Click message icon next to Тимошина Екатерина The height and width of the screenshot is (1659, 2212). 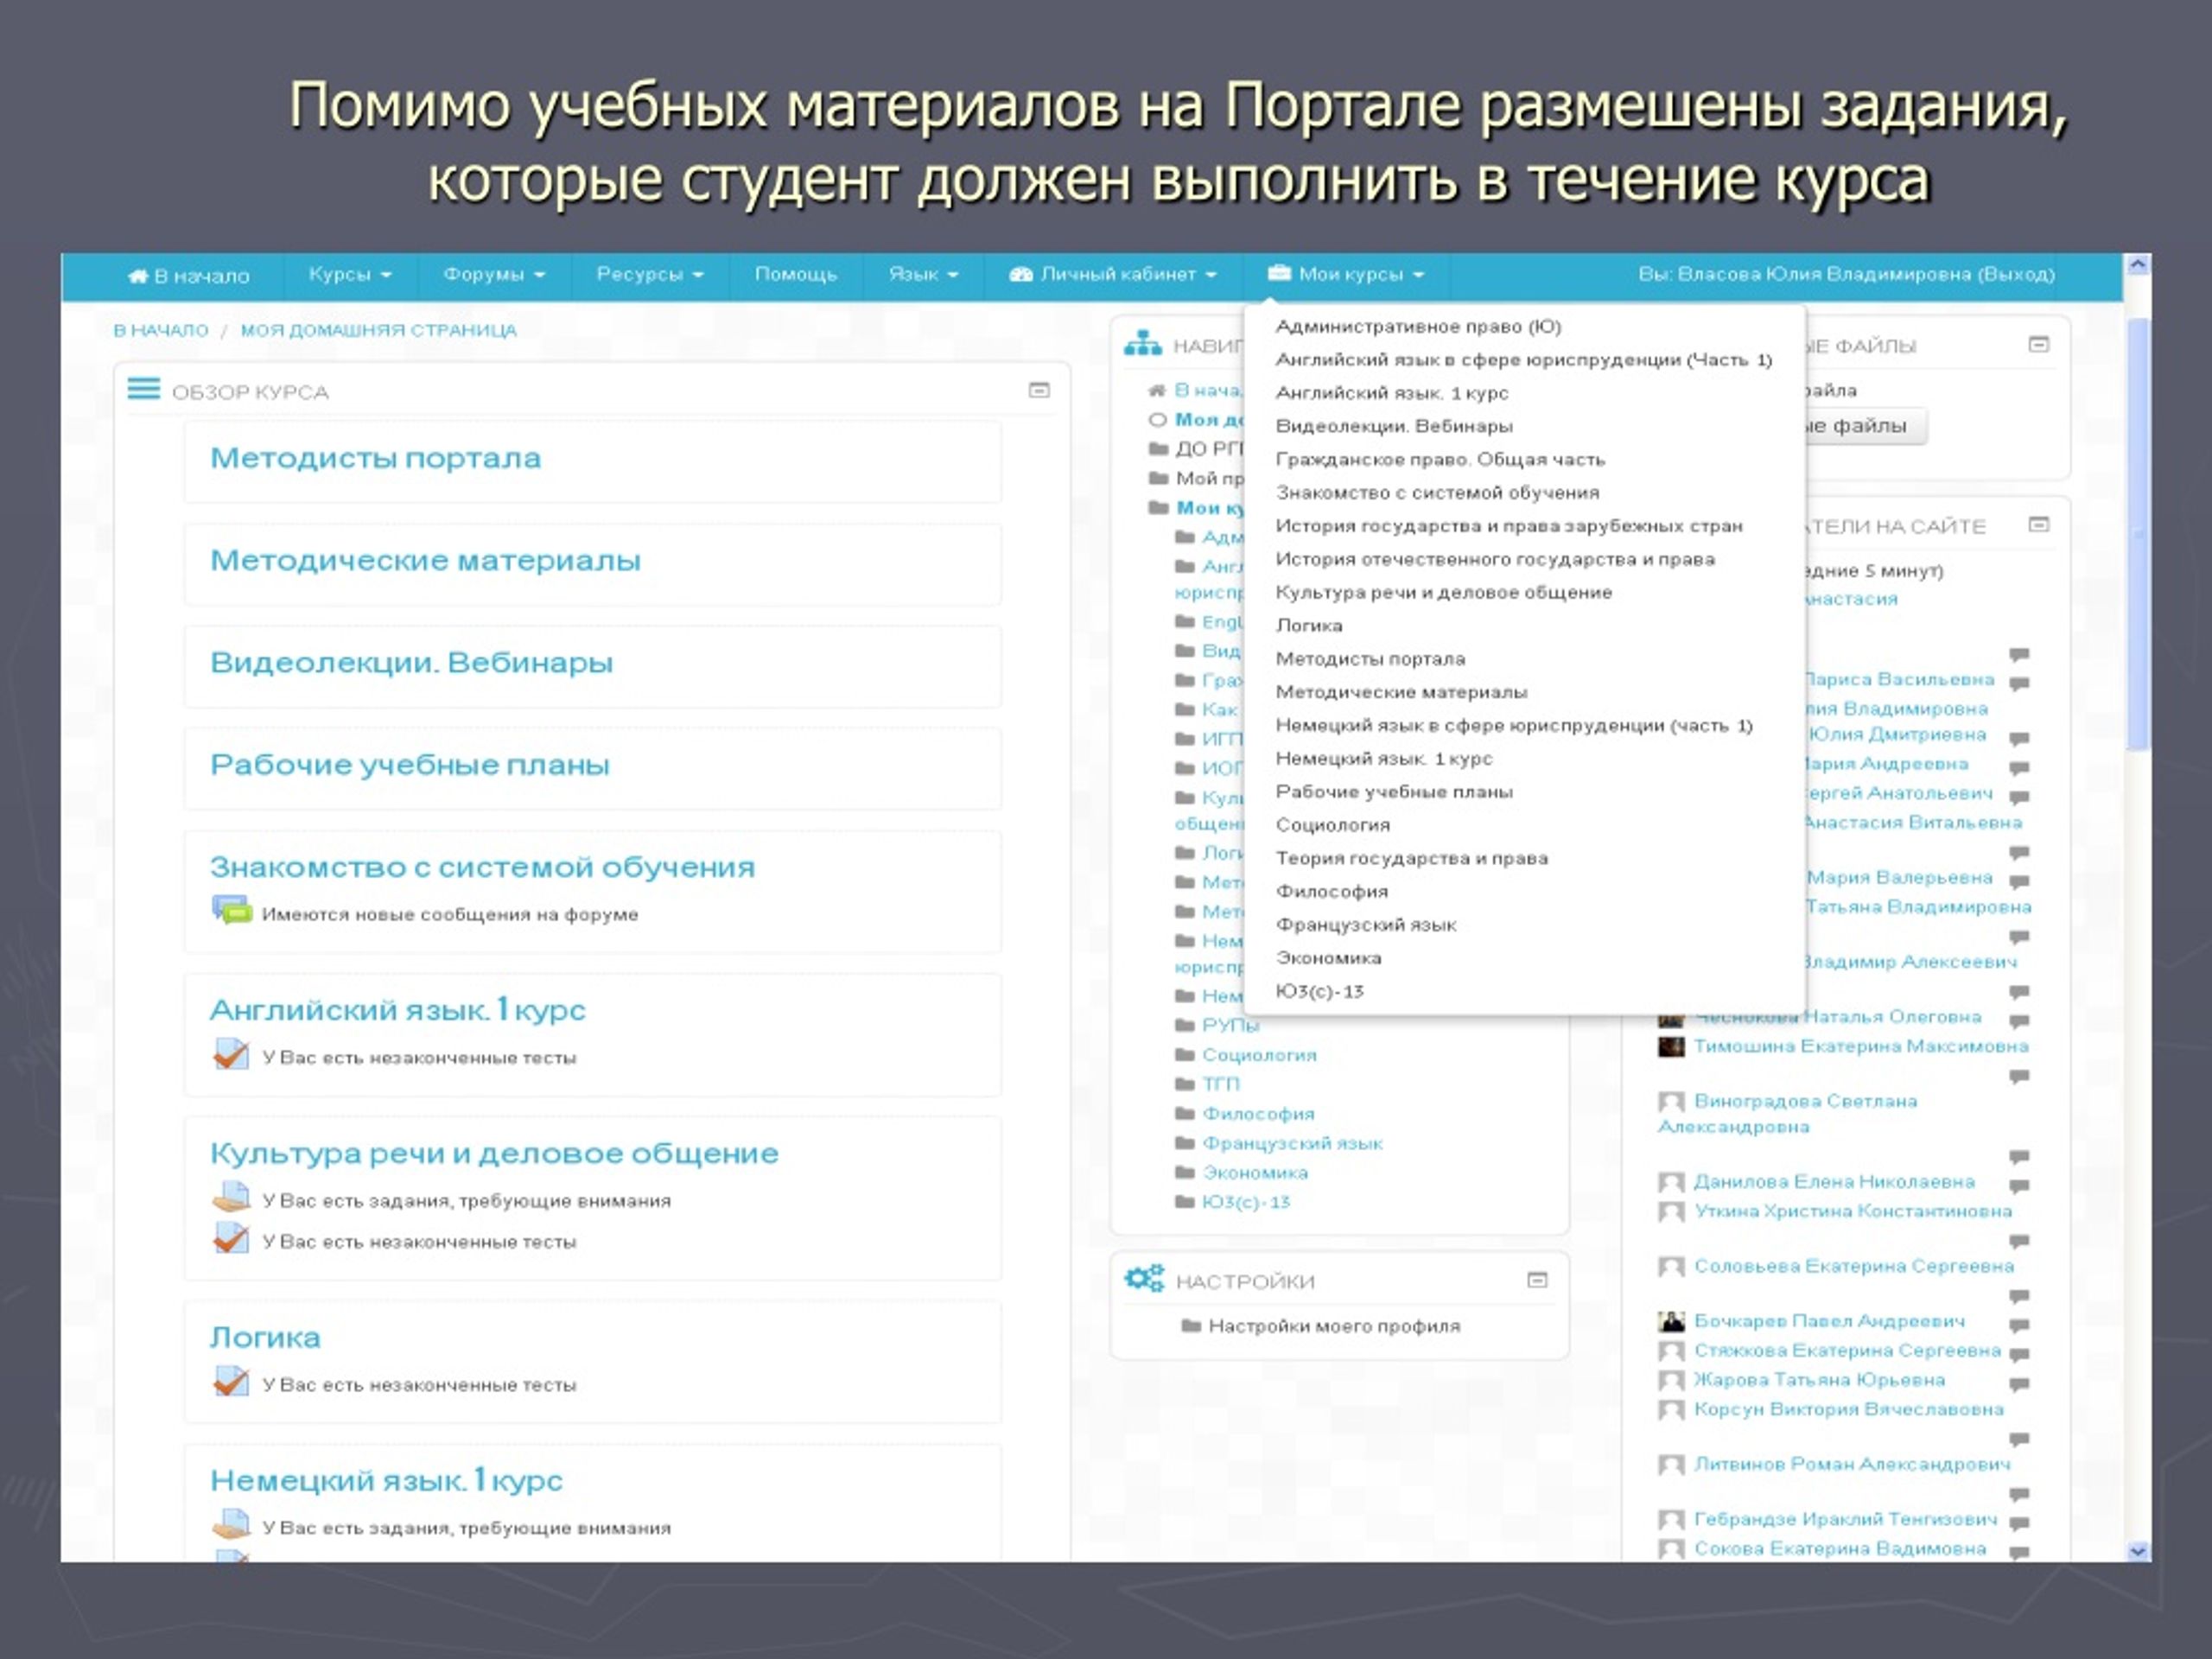click(x=2020, y=1077)
